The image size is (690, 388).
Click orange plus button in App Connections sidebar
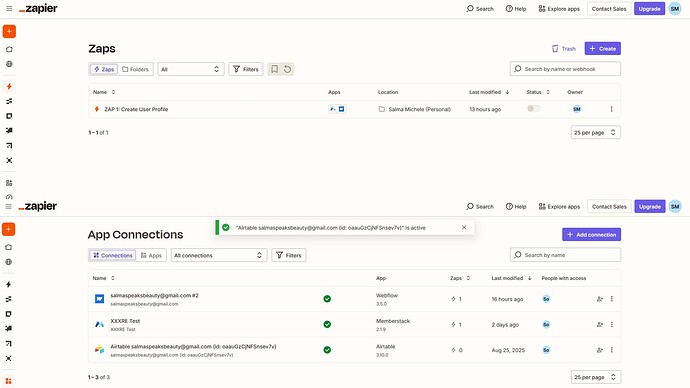[9, 229]
